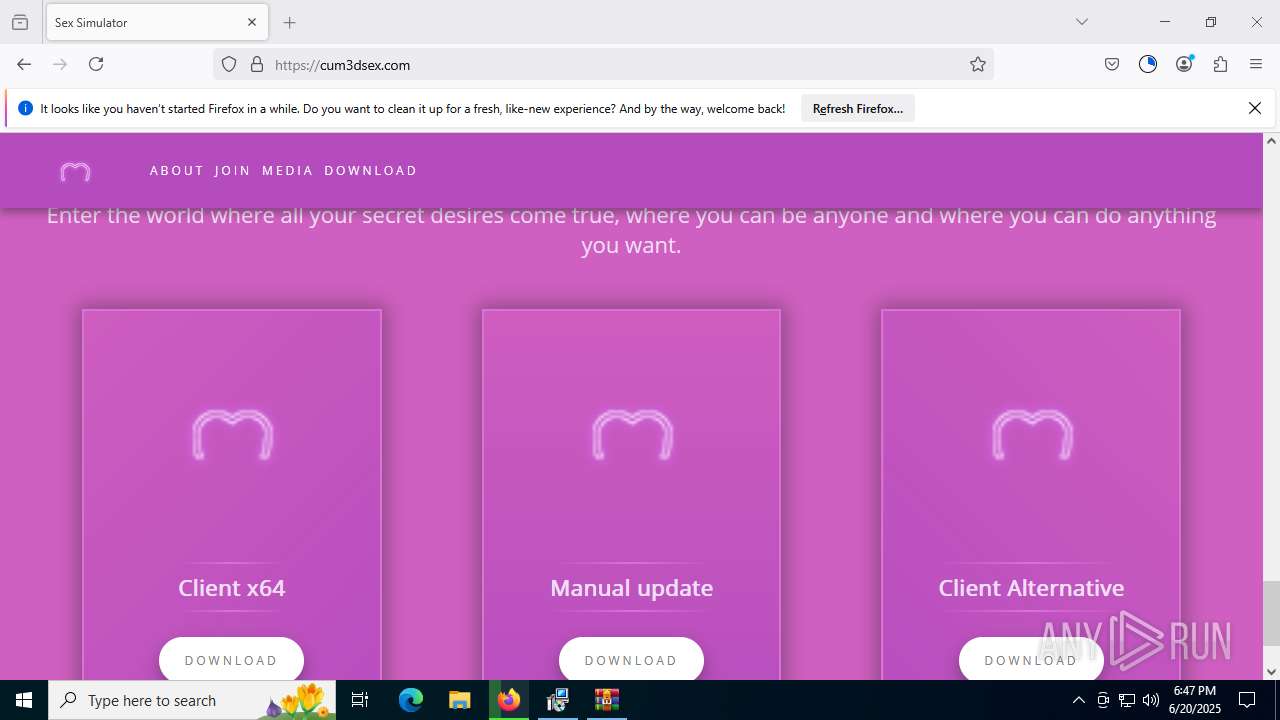This screenshot has height=720, width=1280.
Task: Open the installer app on the taskbar
Action: click(558, 700)
